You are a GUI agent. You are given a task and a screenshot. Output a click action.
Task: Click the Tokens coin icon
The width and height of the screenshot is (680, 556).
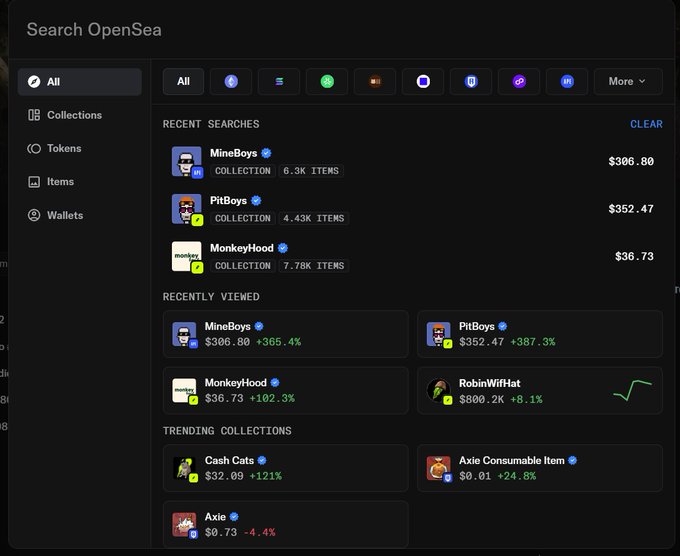click(x=34, y=148)
